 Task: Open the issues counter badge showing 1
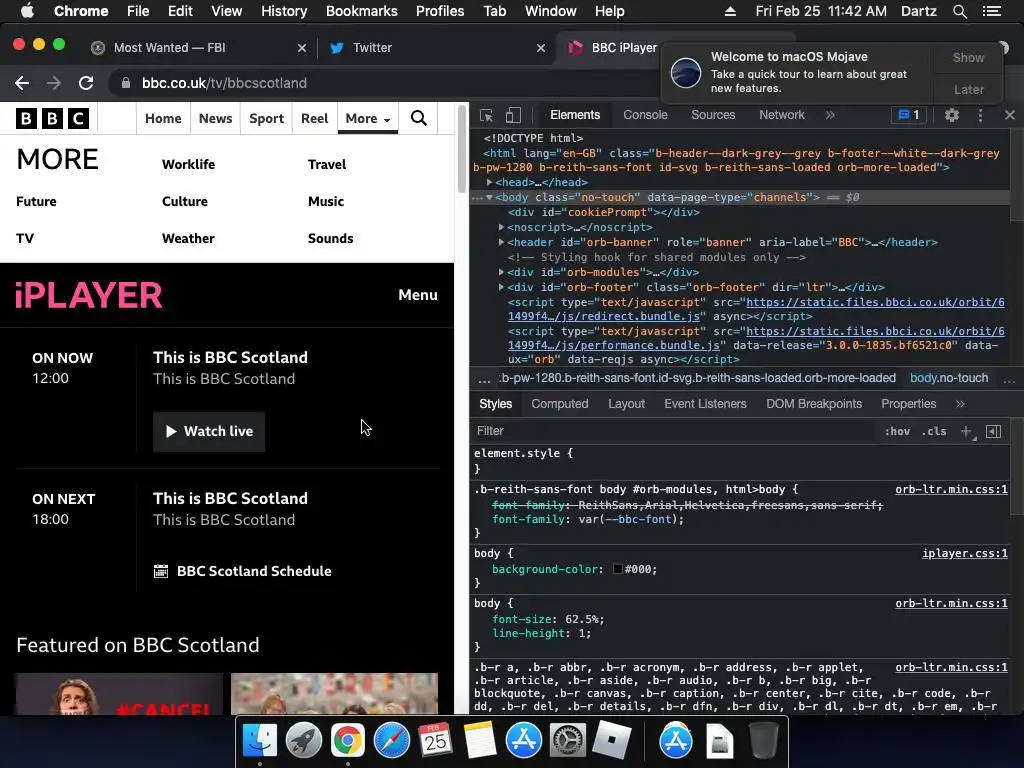coord(908,116)
